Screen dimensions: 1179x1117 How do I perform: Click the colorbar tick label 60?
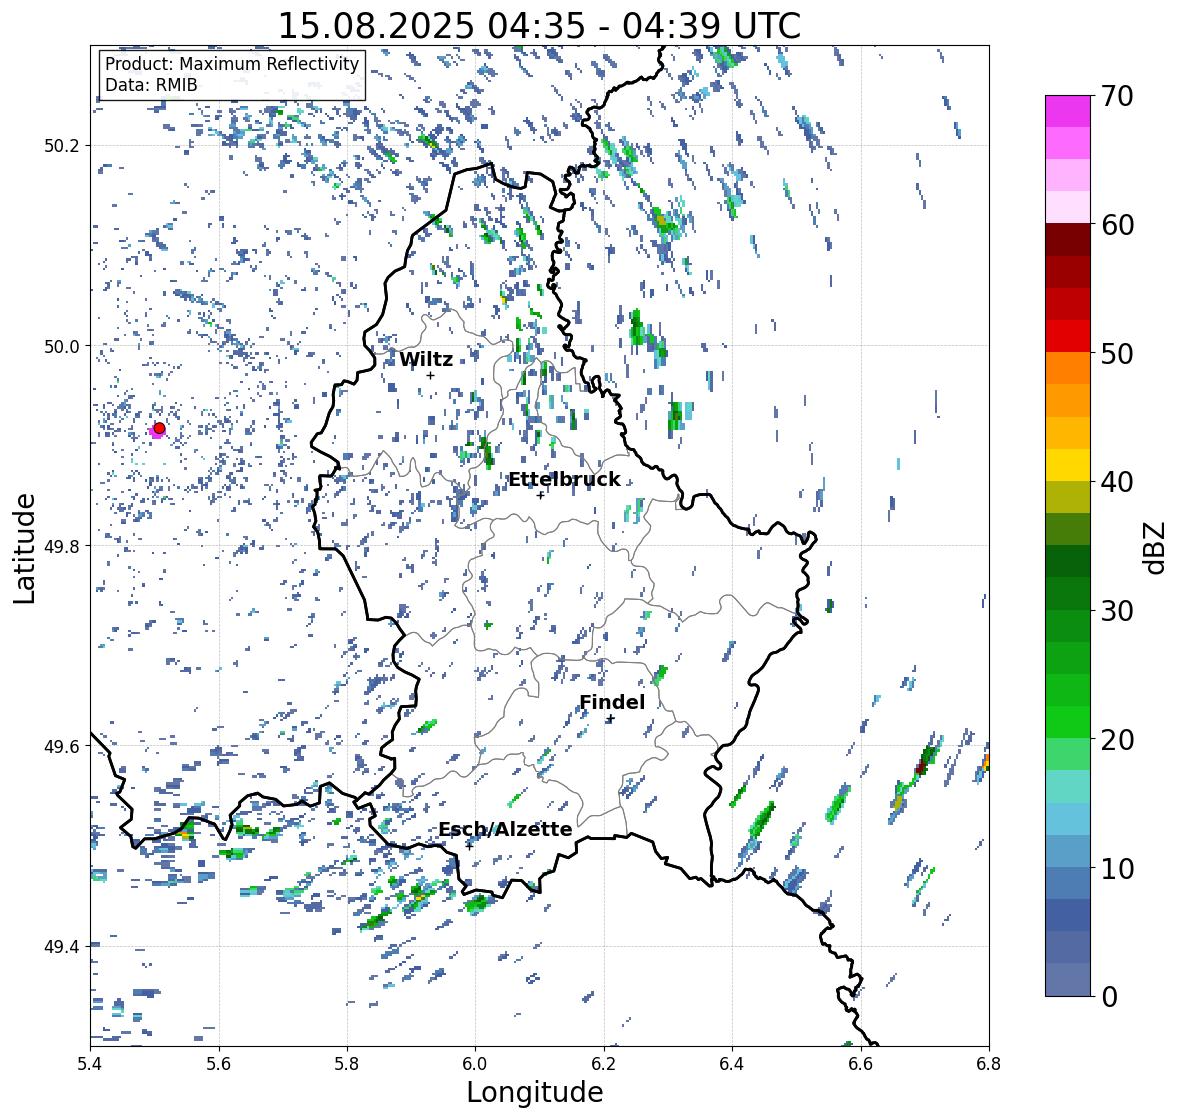click(x=1117, y=225)
